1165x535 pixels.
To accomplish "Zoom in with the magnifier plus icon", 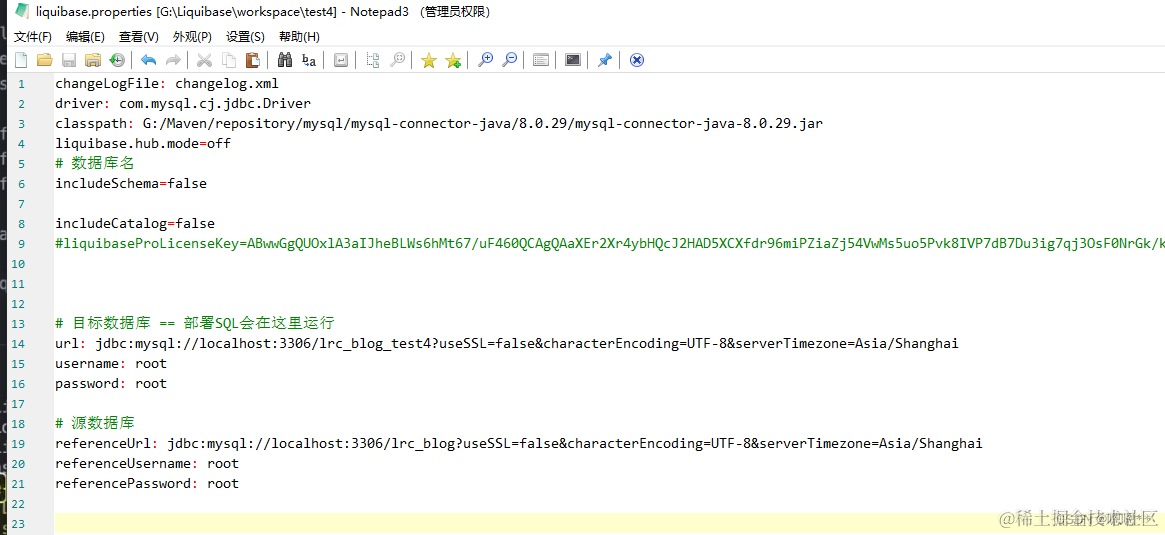I will coord(485,60).
